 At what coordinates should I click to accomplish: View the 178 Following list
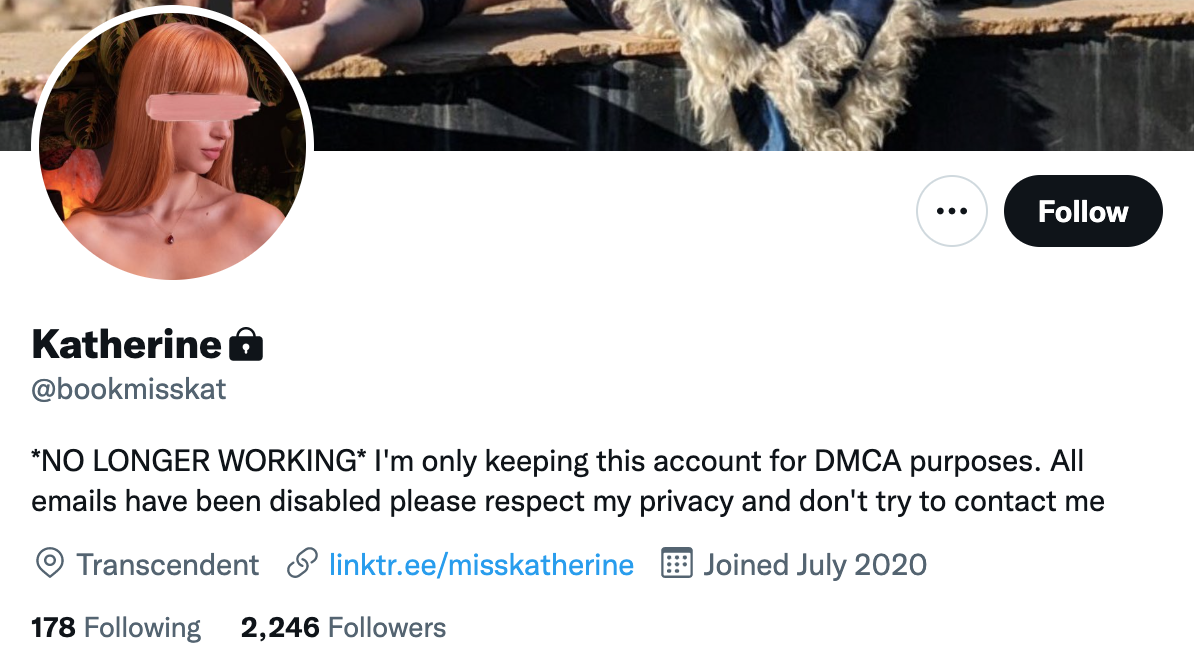tap(116, 628)
